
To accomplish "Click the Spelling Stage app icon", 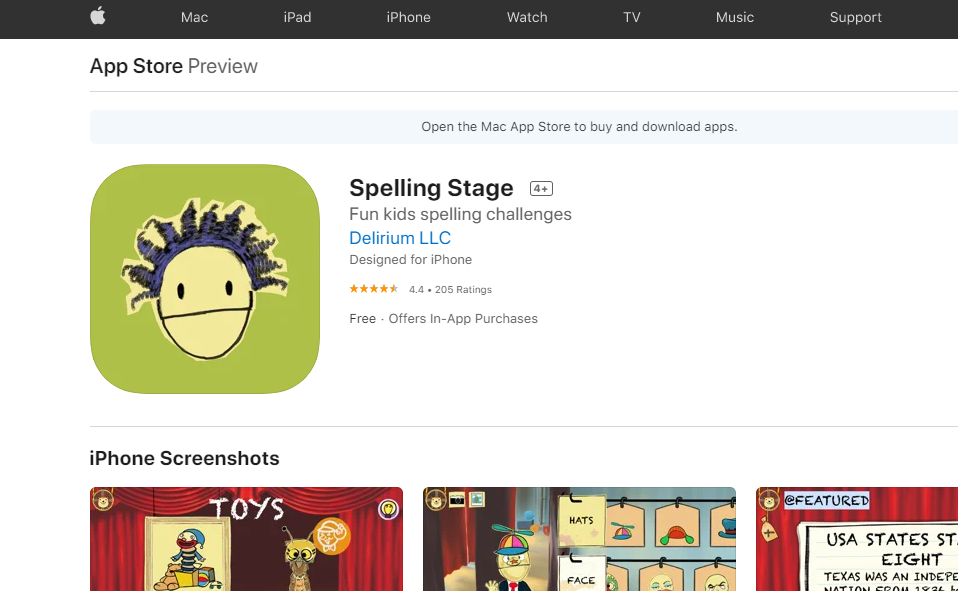I will coord(205,279).
